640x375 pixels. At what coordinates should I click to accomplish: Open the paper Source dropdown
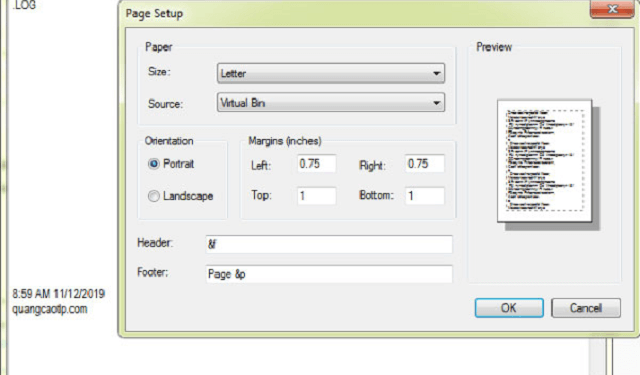point(331,103)
